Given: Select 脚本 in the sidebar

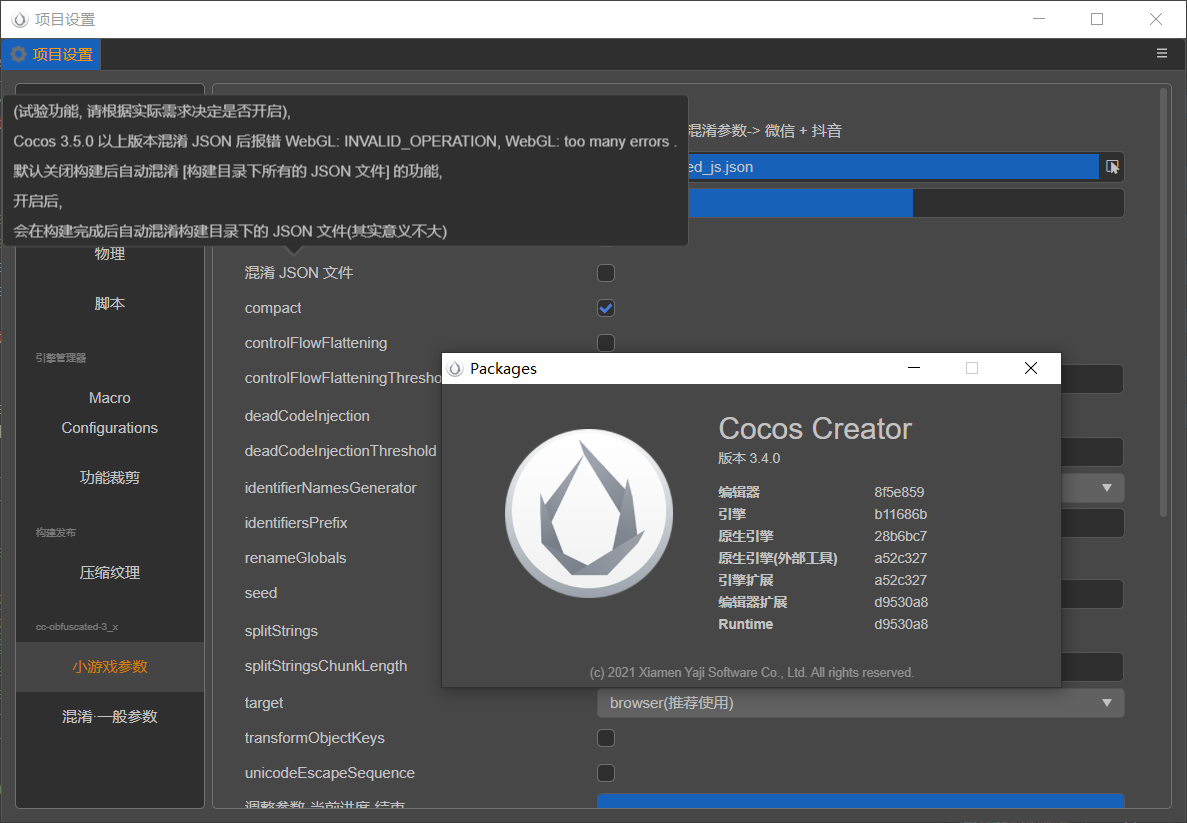Looking at the screenshot, I should [110, 304].
